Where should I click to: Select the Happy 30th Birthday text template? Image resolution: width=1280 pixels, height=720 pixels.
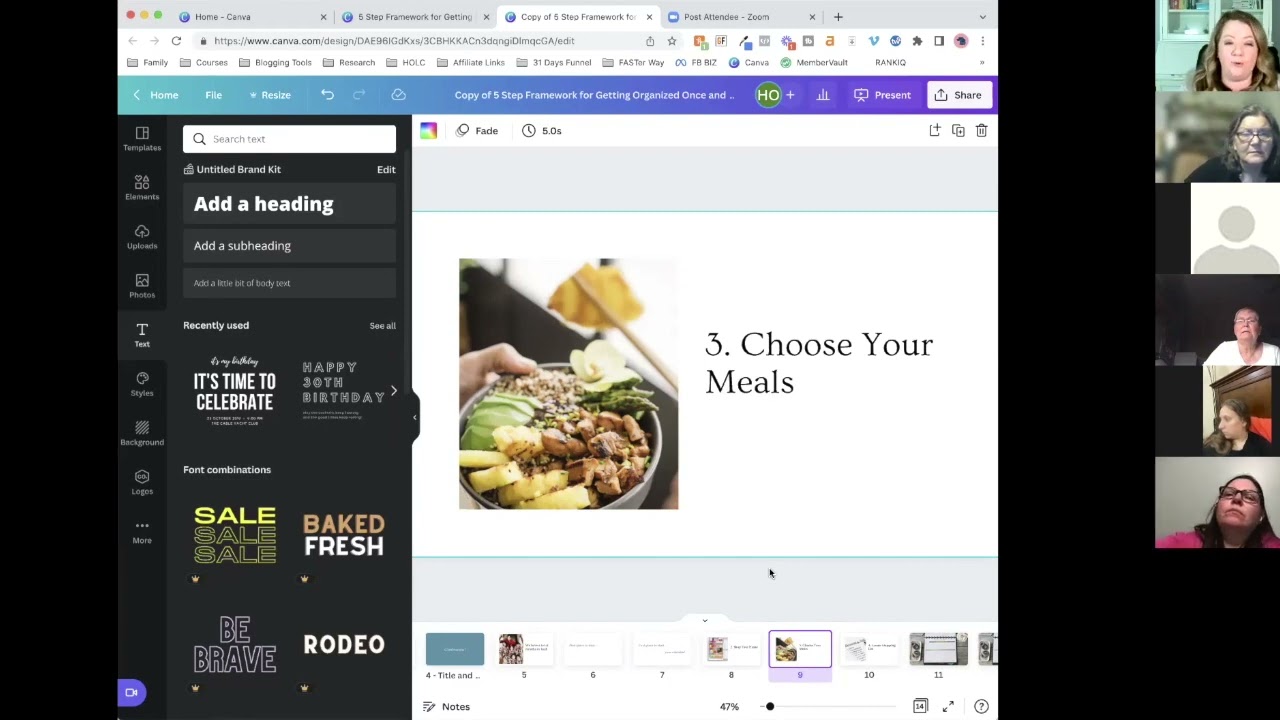(344, 391)
